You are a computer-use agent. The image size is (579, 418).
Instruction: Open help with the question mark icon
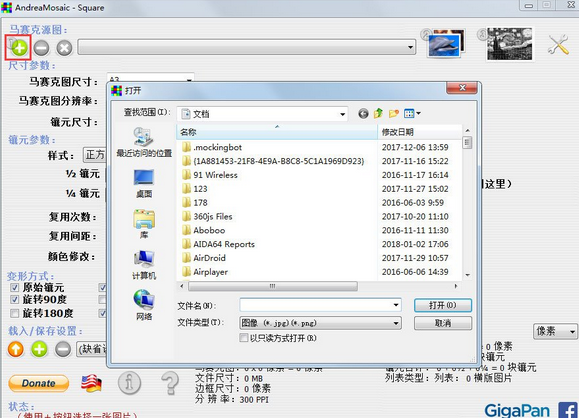click(170, 383)
